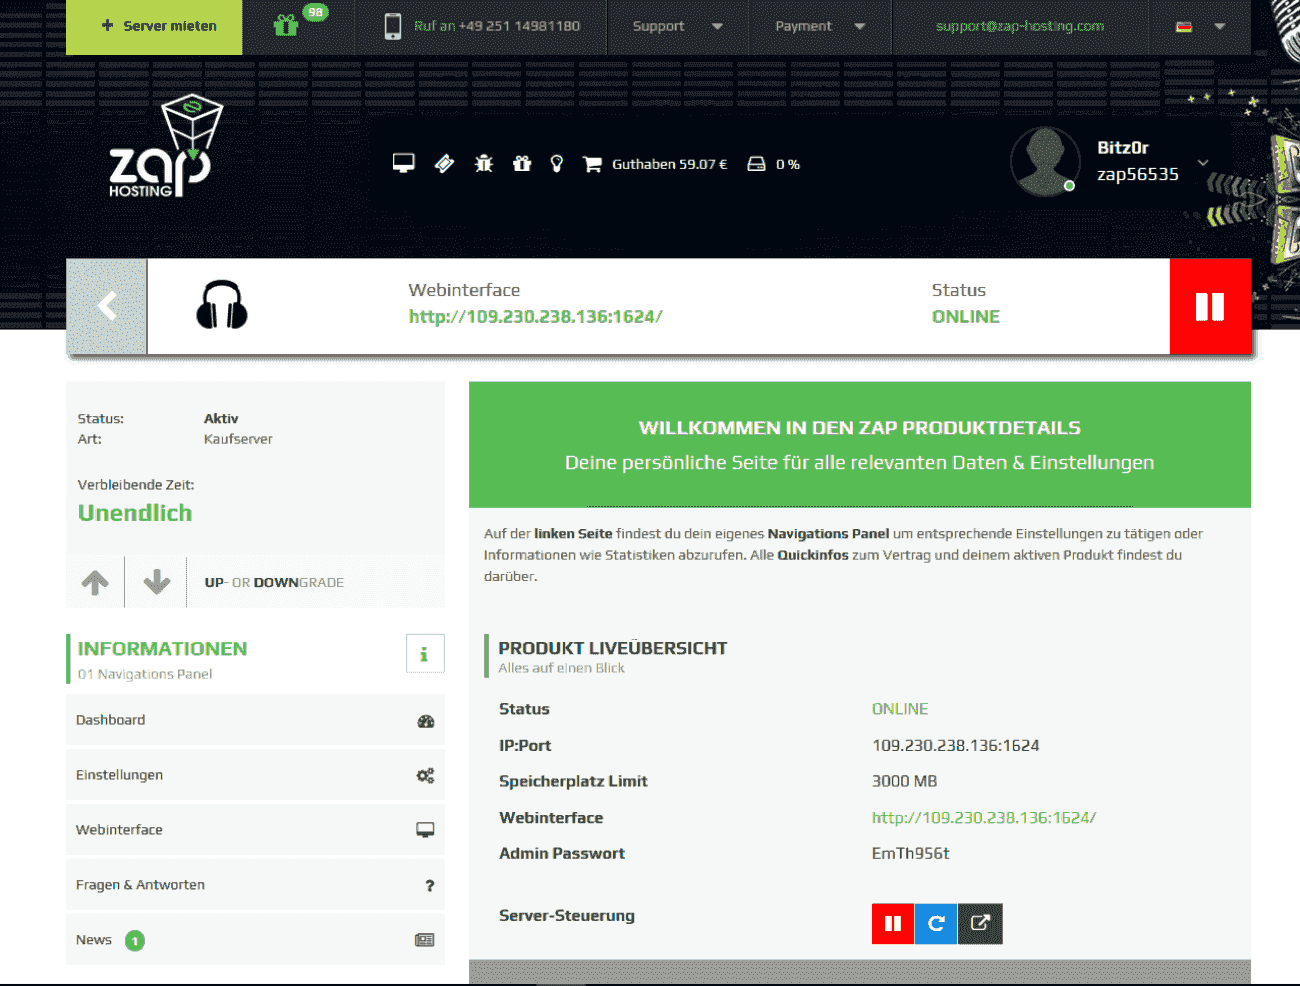Click the Einstellungen gears icon
The height and width of the screenshot is (986, 1300).
coord(426,775)
